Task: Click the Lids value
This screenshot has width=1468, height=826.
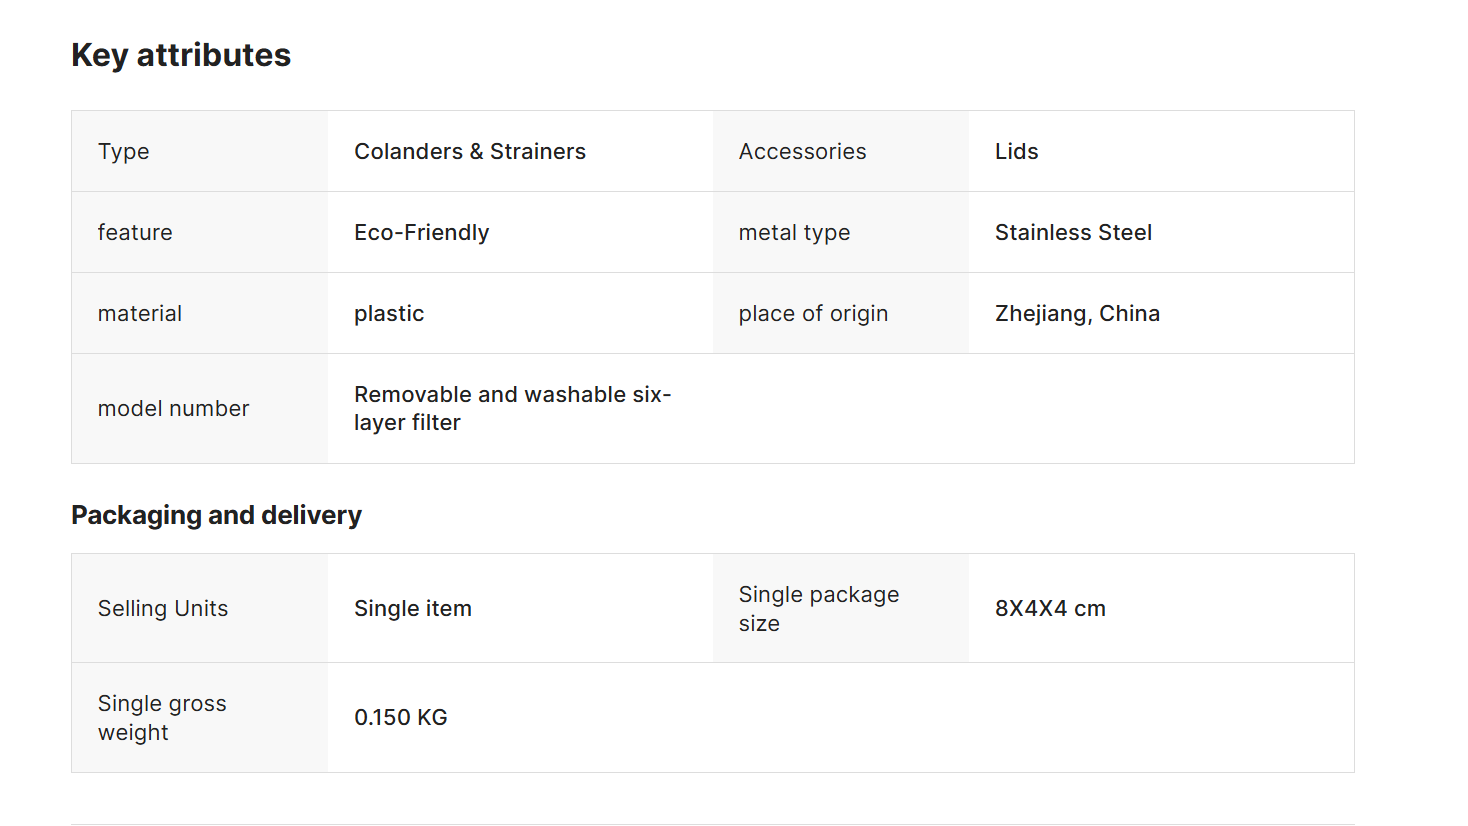Action: 1016,151
